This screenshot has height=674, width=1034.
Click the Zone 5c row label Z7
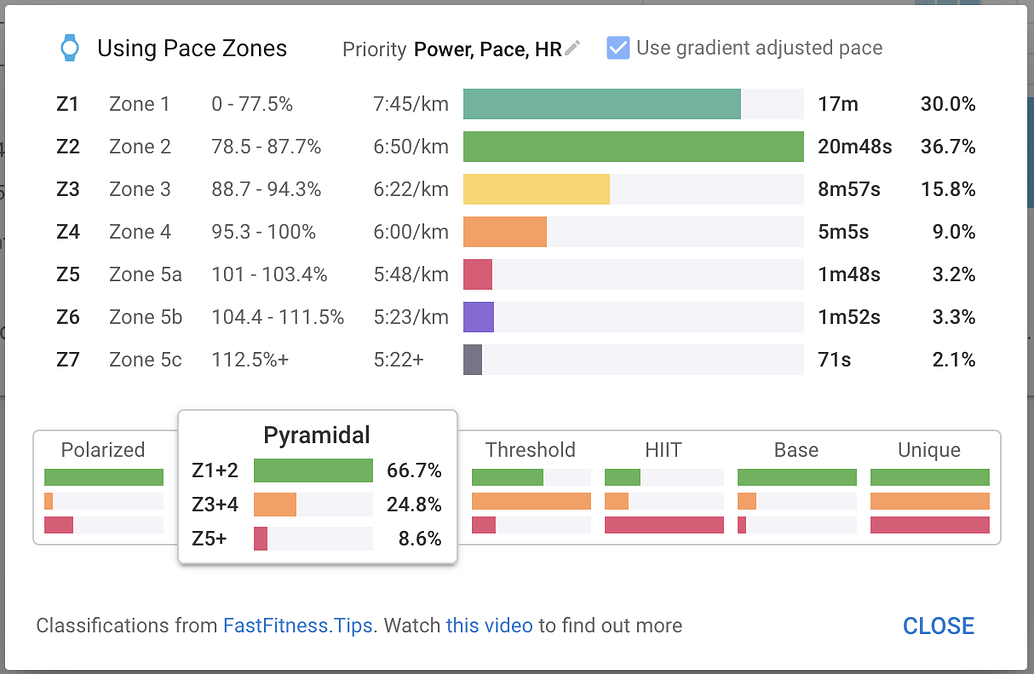pos(67,359)
